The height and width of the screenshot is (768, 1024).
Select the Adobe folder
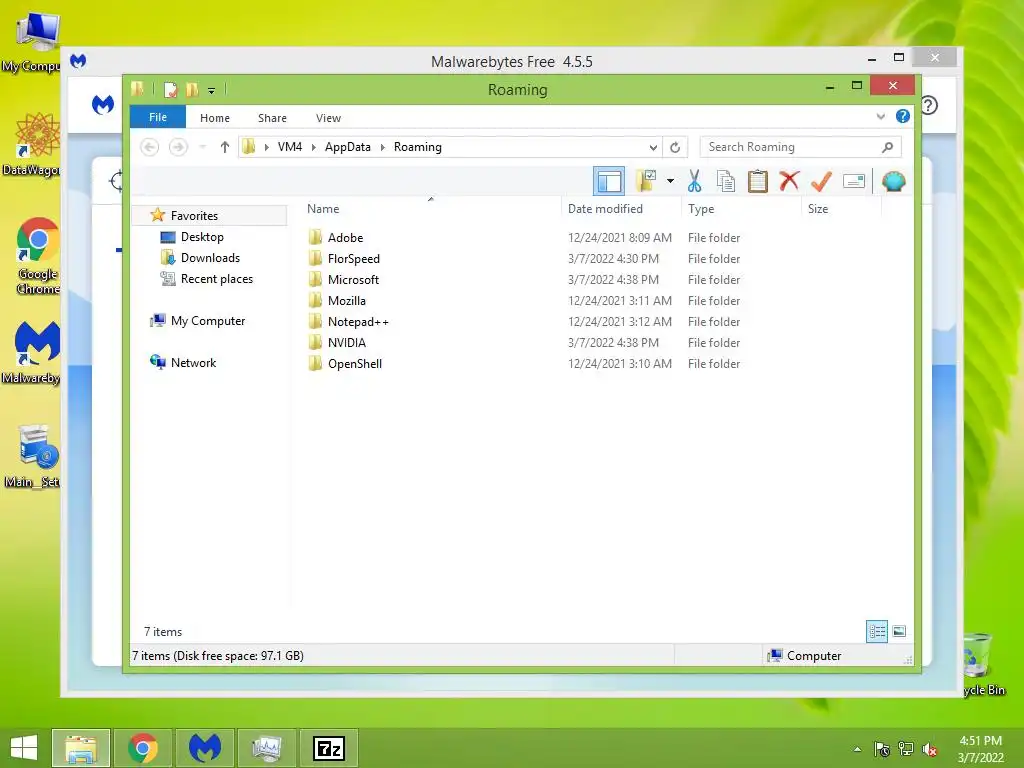tap(345, 238)
